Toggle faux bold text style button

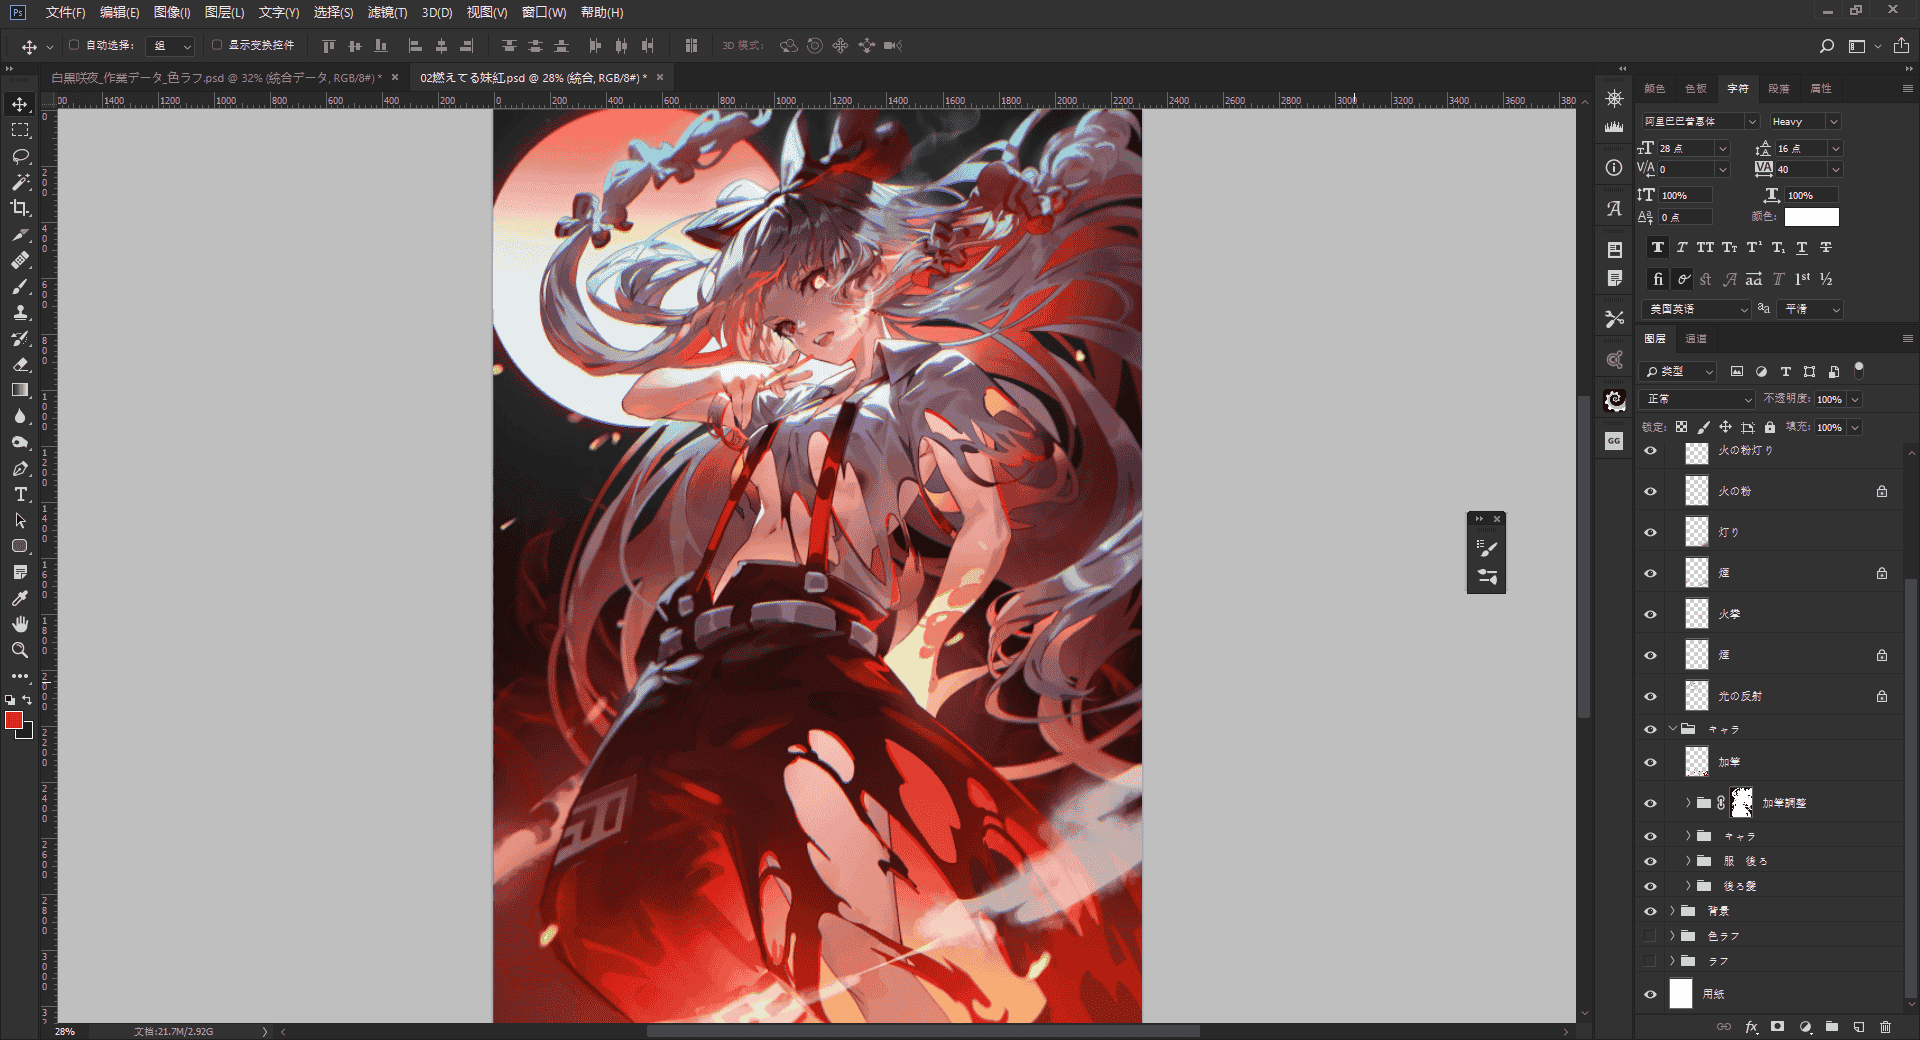coord(1658,248)
